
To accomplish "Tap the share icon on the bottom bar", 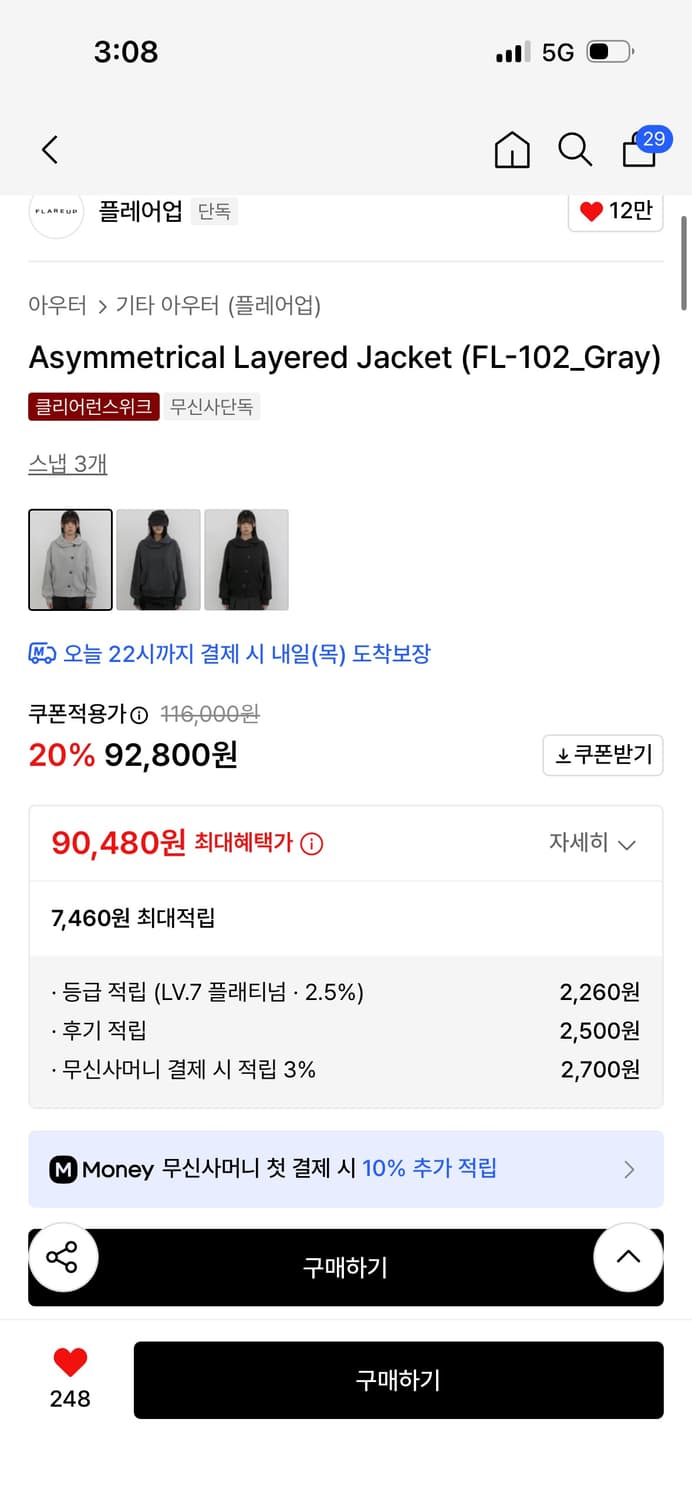I will [x=63, y=1257].
